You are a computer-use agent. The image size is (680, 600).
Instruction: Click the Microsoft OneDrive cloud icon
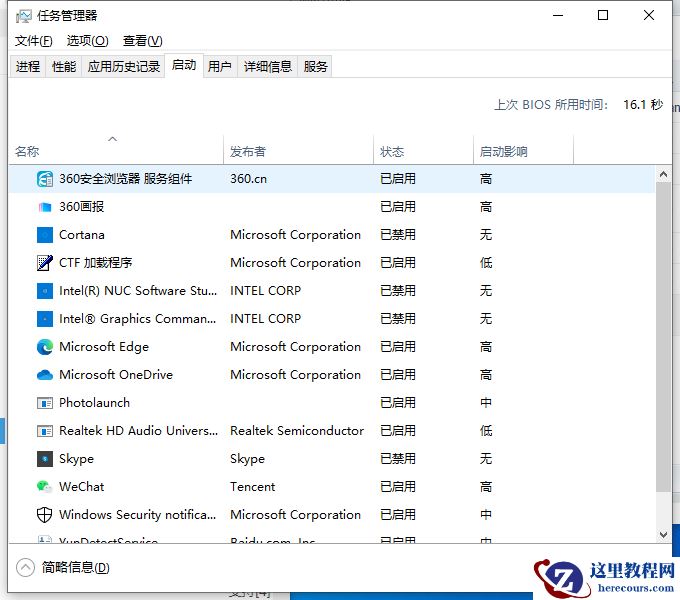(x=45, y=375)
